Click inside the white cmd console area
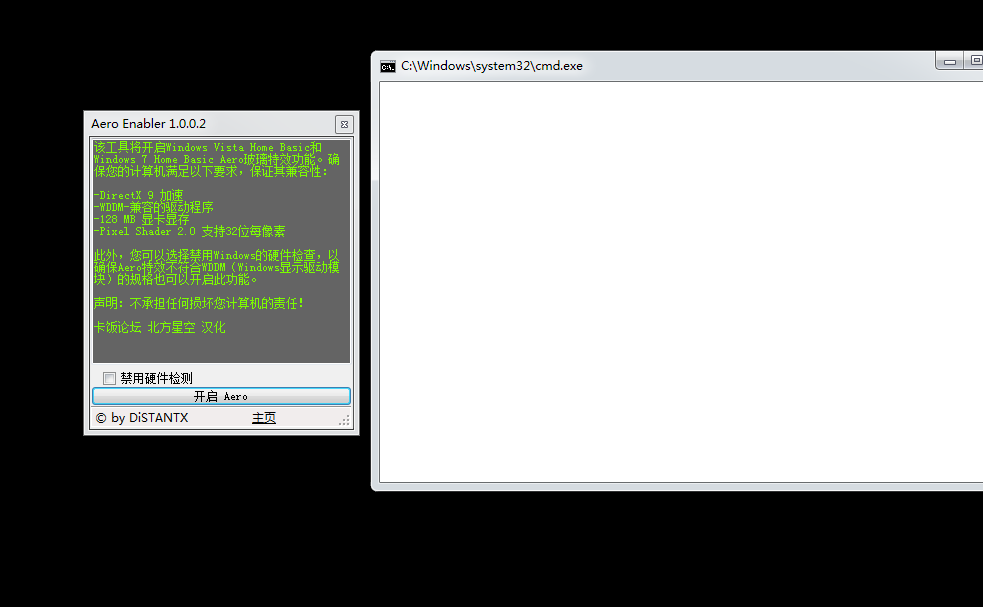983x607 pixels. pyautogui.click(x=680, y=280)
